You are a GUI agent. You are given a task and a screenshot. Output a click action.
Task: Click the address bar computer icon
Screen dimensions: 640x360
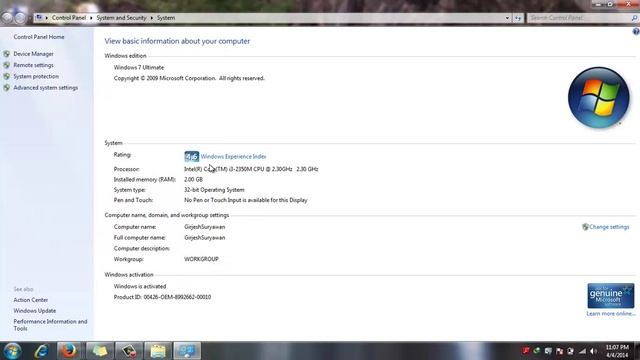pos(39,18)
